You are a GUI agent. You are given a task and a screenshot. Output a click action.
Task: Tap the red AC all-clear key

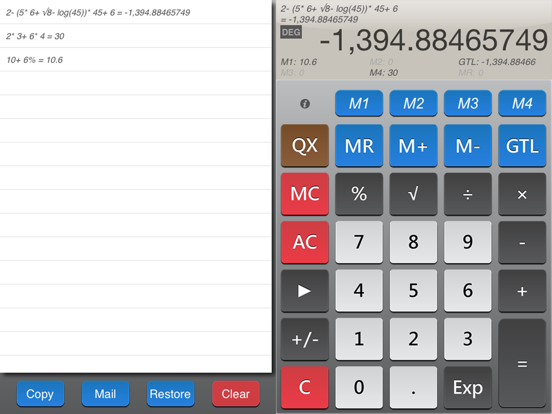(x=305, y=242)
